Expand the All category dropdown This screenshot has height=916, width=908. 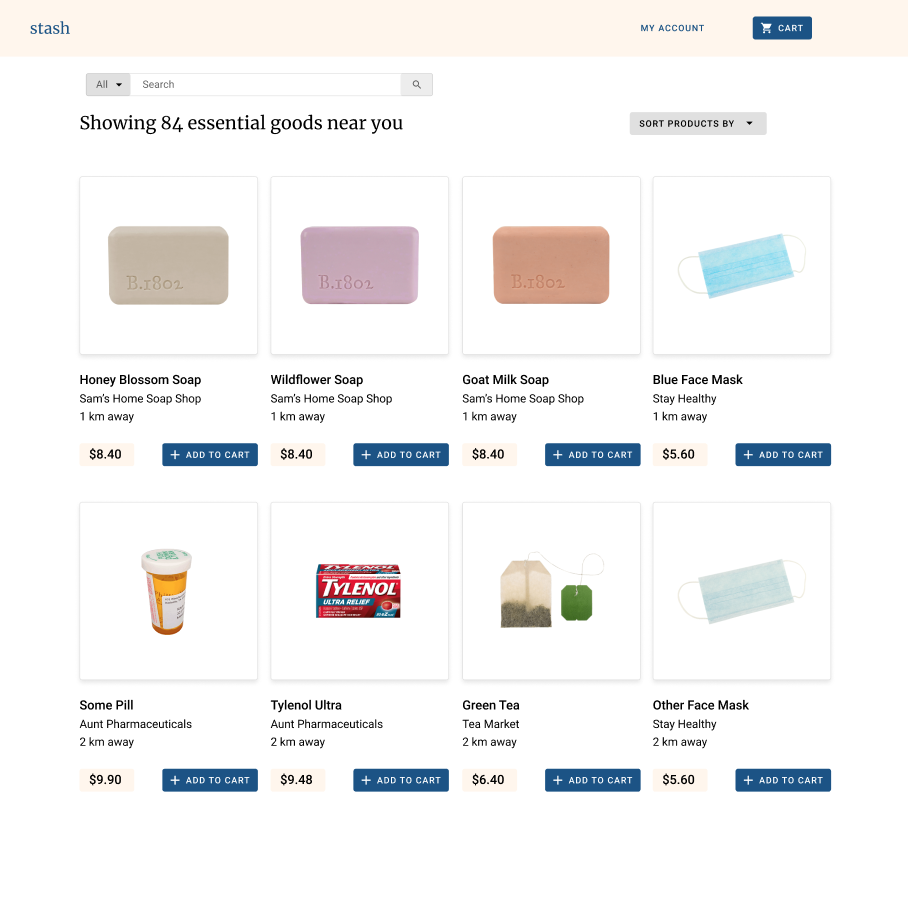click(108, 85)
